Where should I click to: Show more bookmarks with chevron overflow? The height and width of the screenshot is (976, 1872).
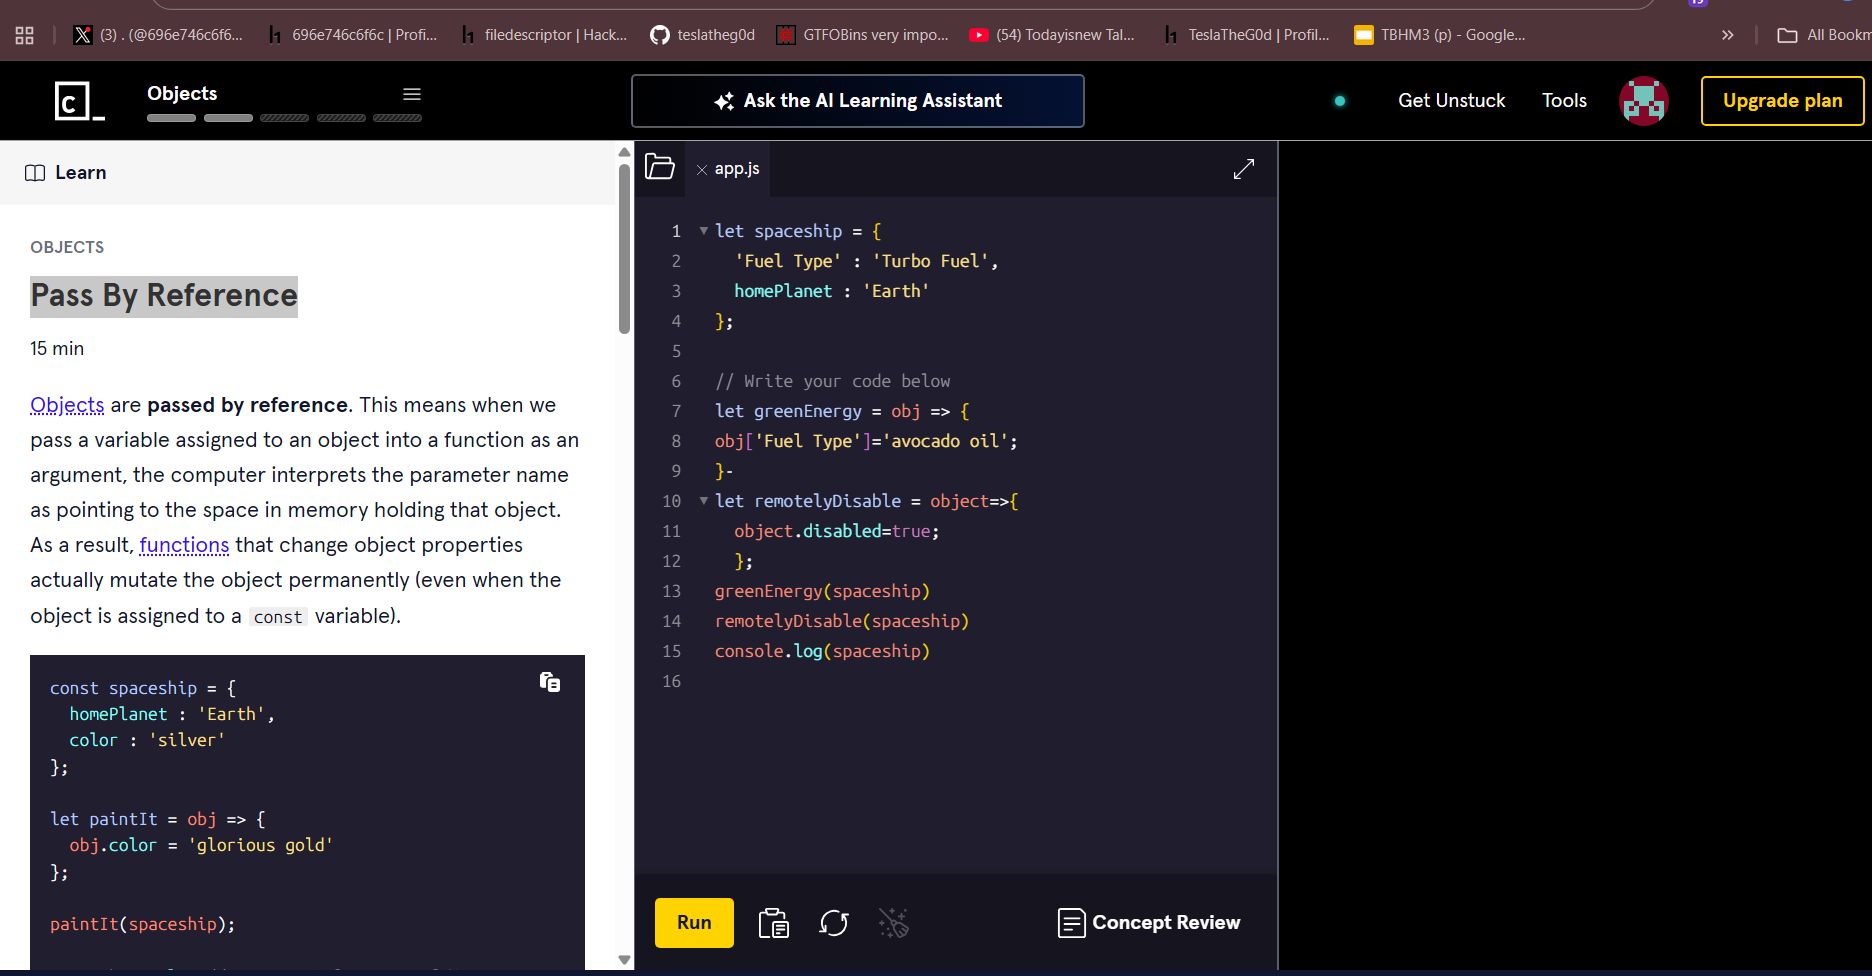(1727, 35)
